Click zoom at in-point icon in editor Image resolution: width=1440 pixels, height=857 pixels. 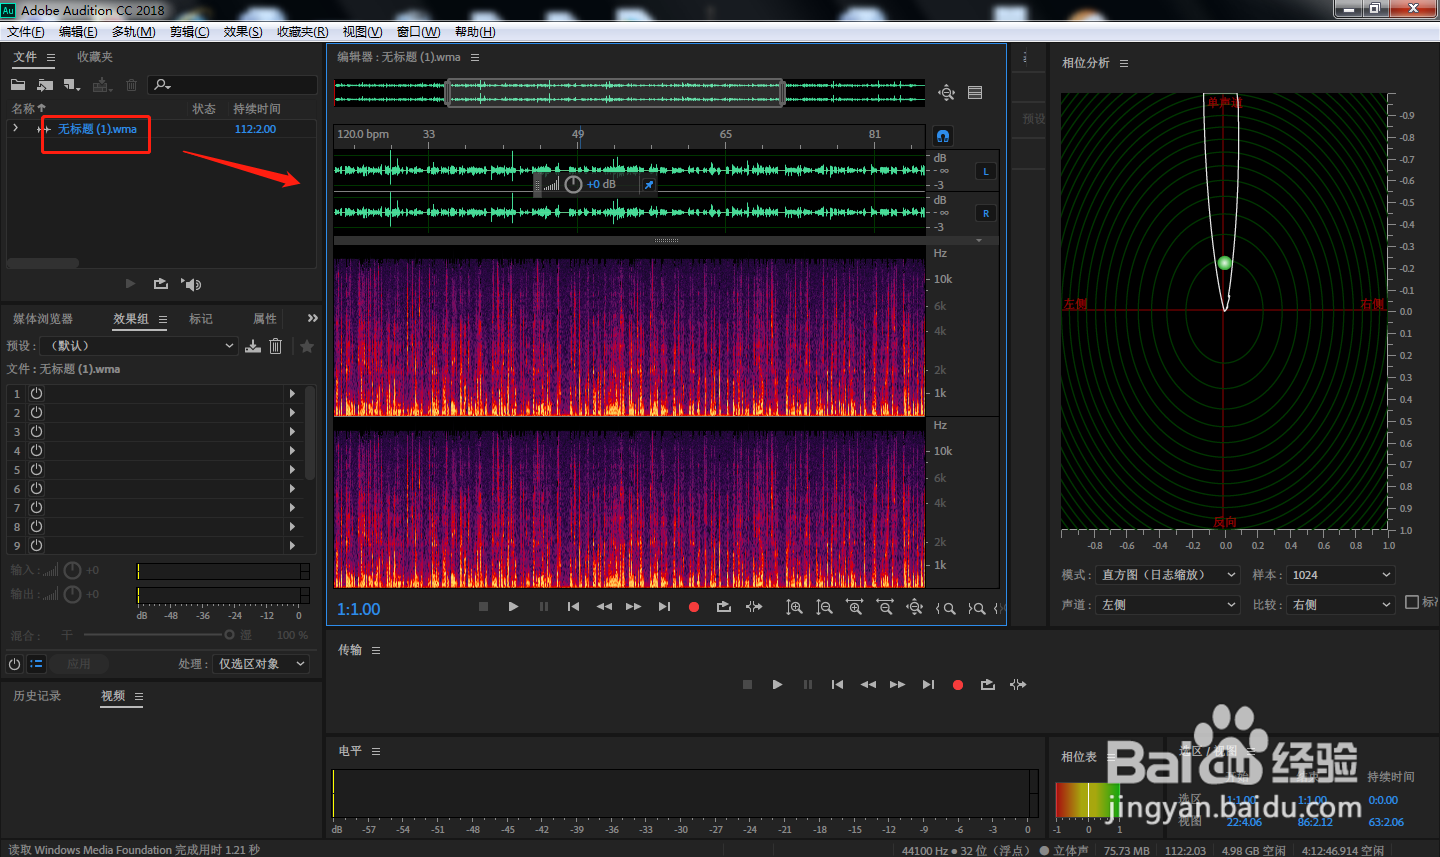coord(945,608)
